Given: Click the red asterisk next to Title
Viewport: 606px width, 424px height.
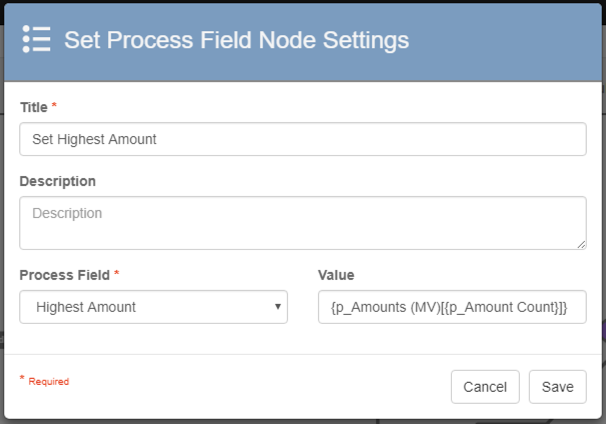Looking at the screenshot, I should click(x=54, y=105).
